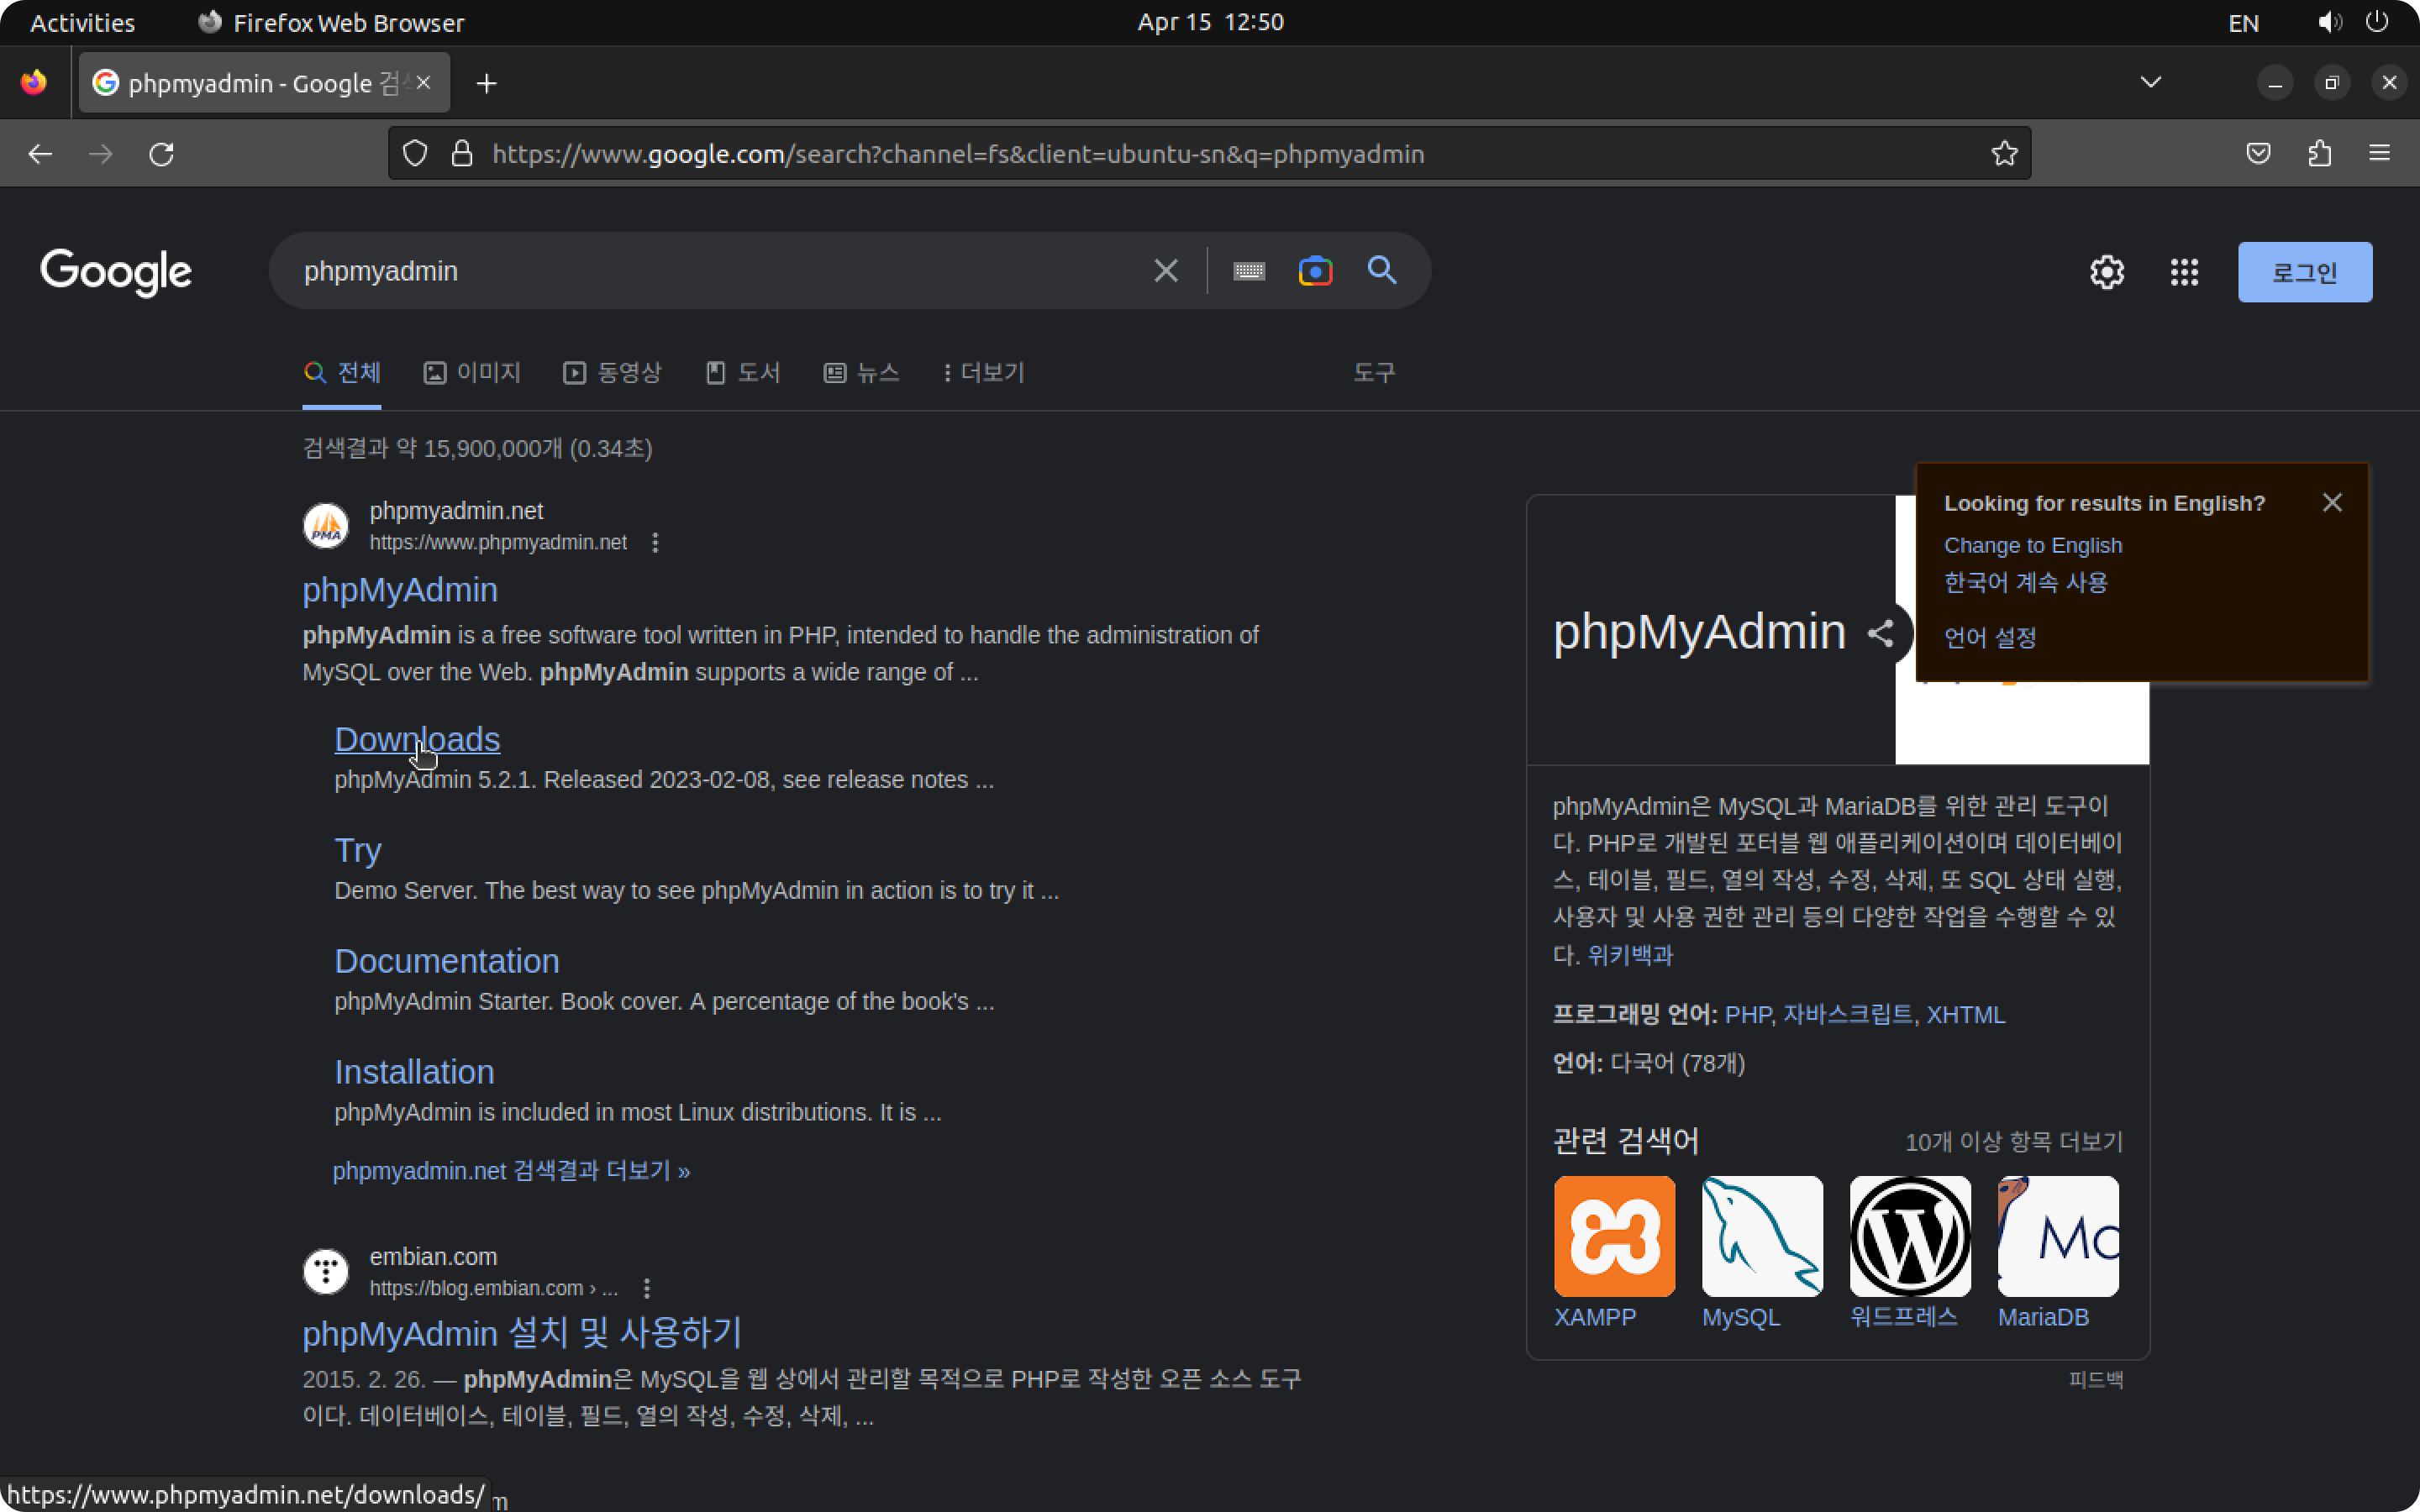Screen dimensions: 2420x1512
Task: Open the tracking protection shield icon
Action: 415,153
